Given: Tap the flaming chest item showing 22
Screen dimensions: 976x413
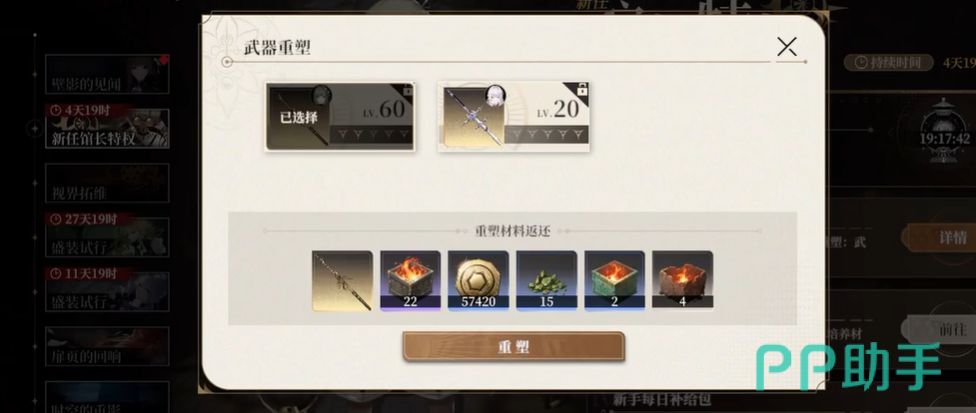Looking at the screenshot, I should pyautogui.click(x=410, y=281).
